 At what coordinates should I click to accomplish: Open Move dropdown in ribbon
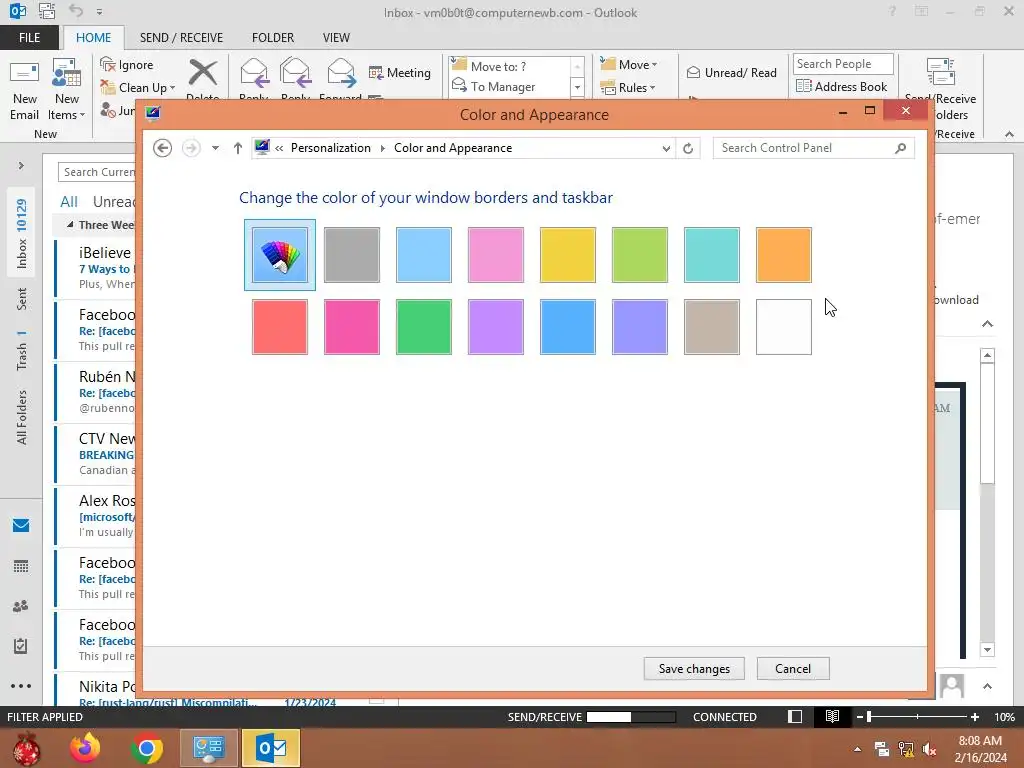pos(629,65)
